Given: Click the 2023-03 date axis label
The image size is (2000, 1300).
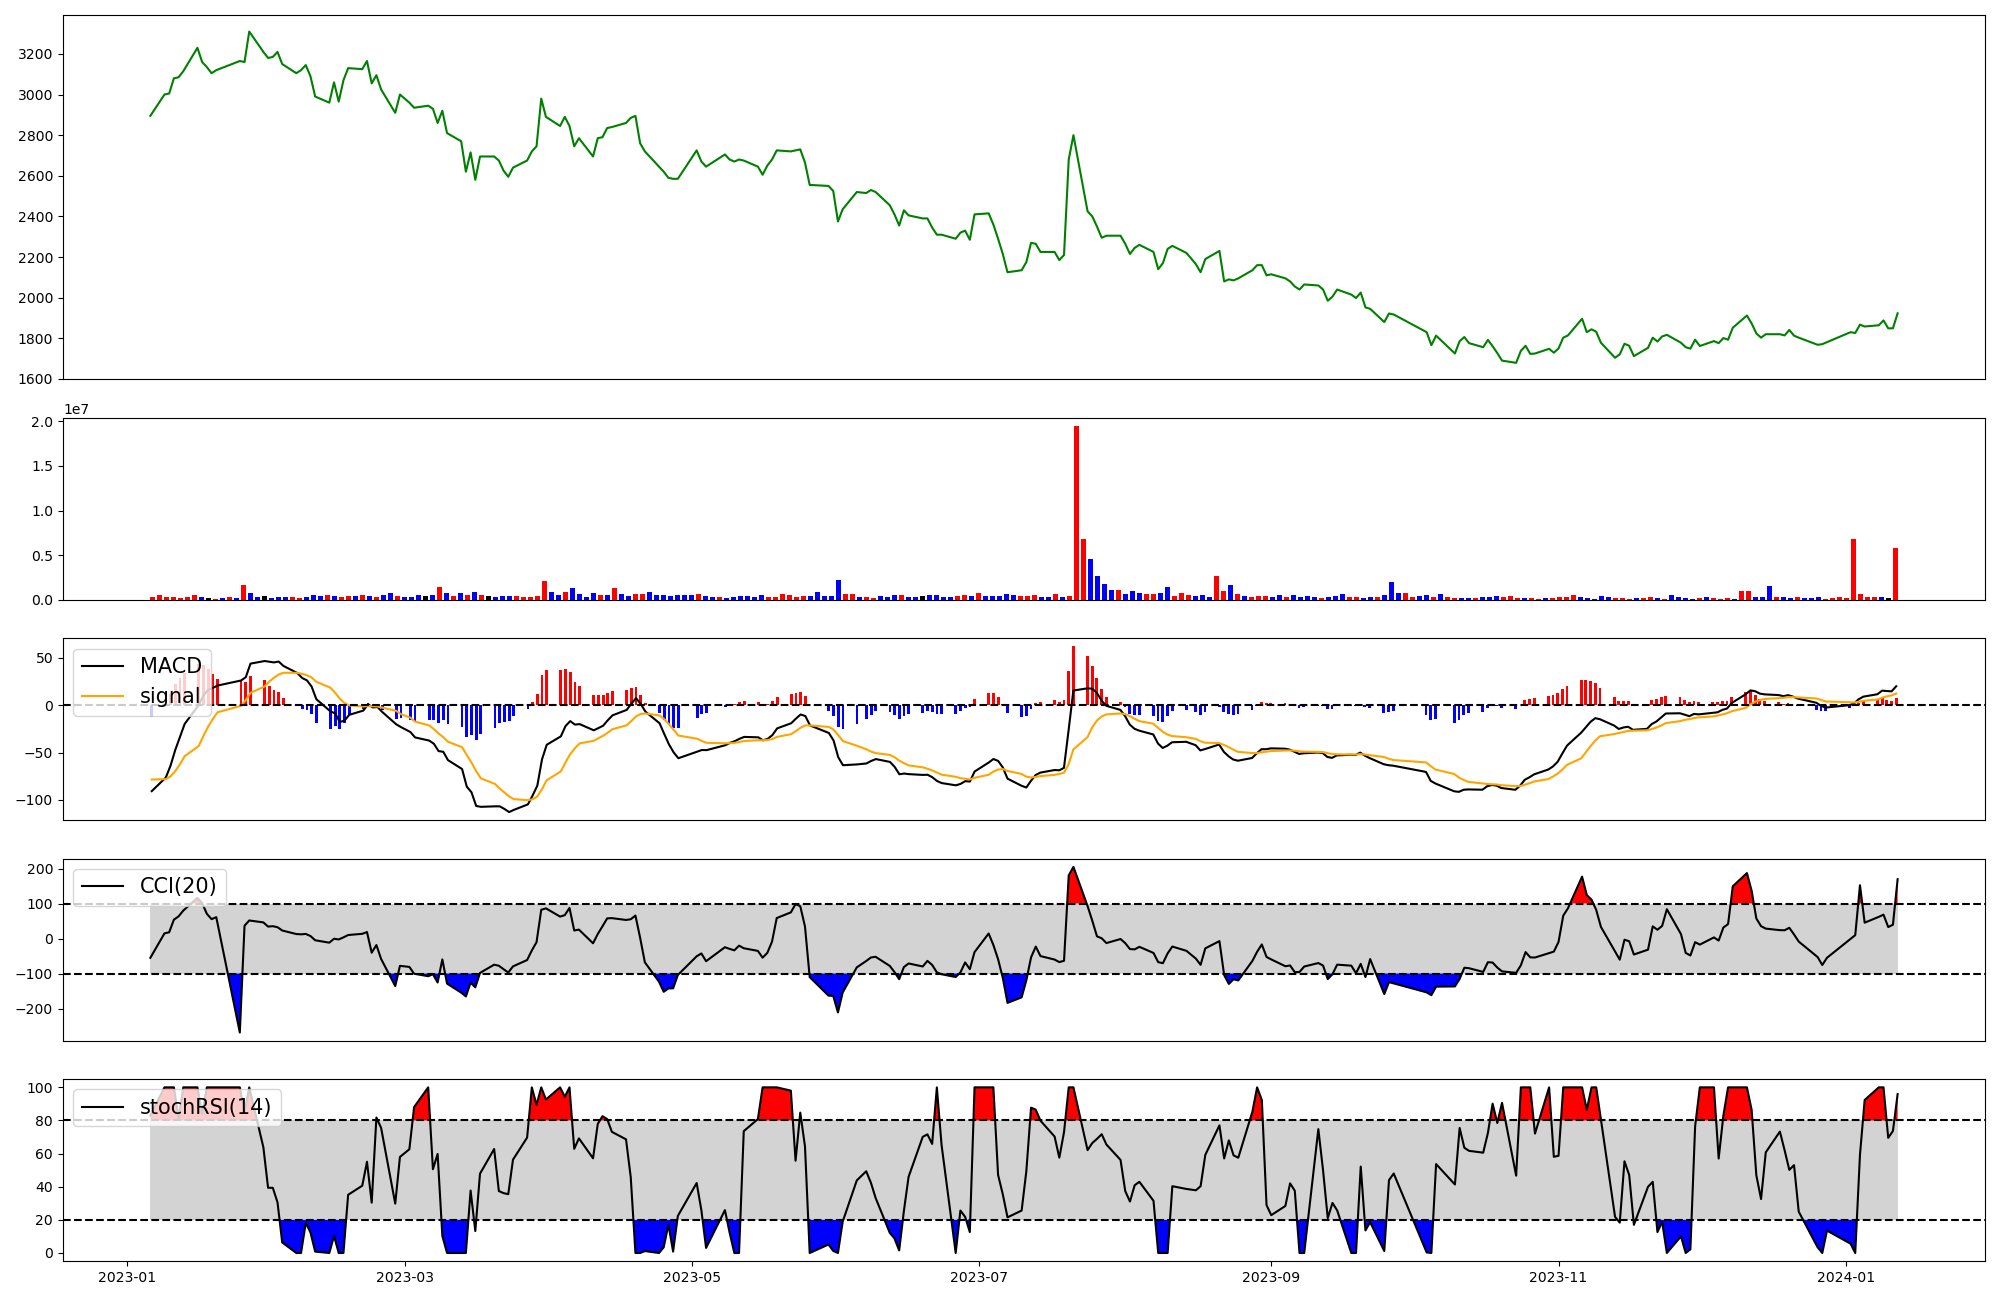Looking at the screenshot, I should (405, 1277).
